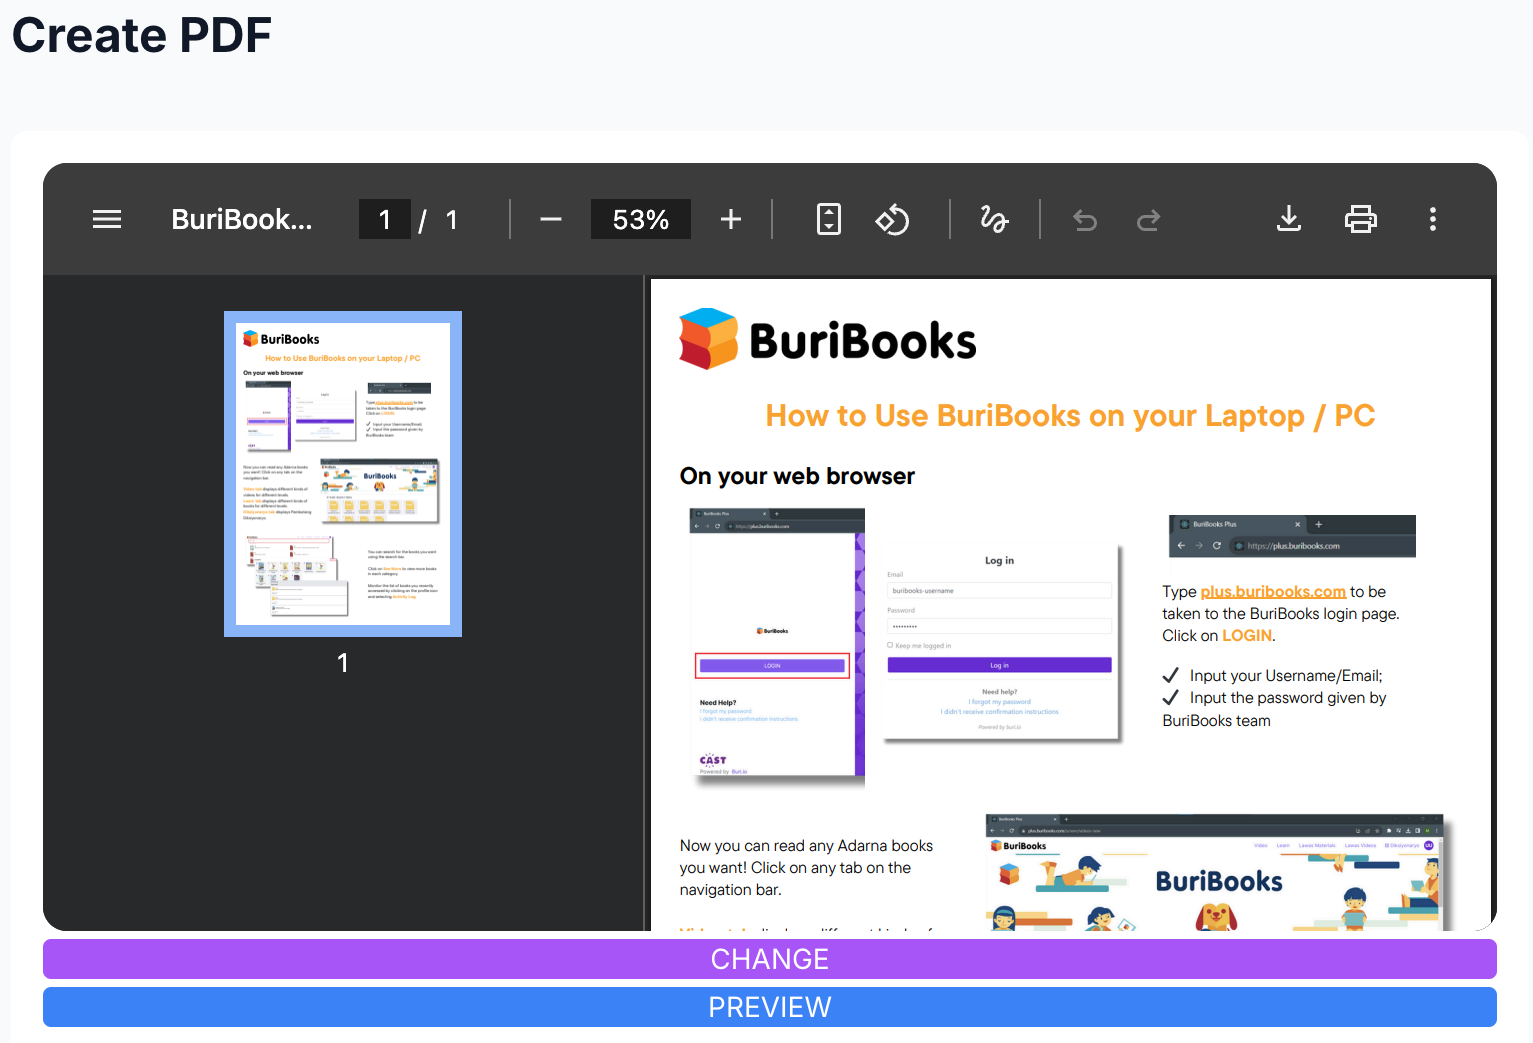Zoom out with the minus icon
This screenshot has width=1533, height=1043.
(x=551, y=219)
